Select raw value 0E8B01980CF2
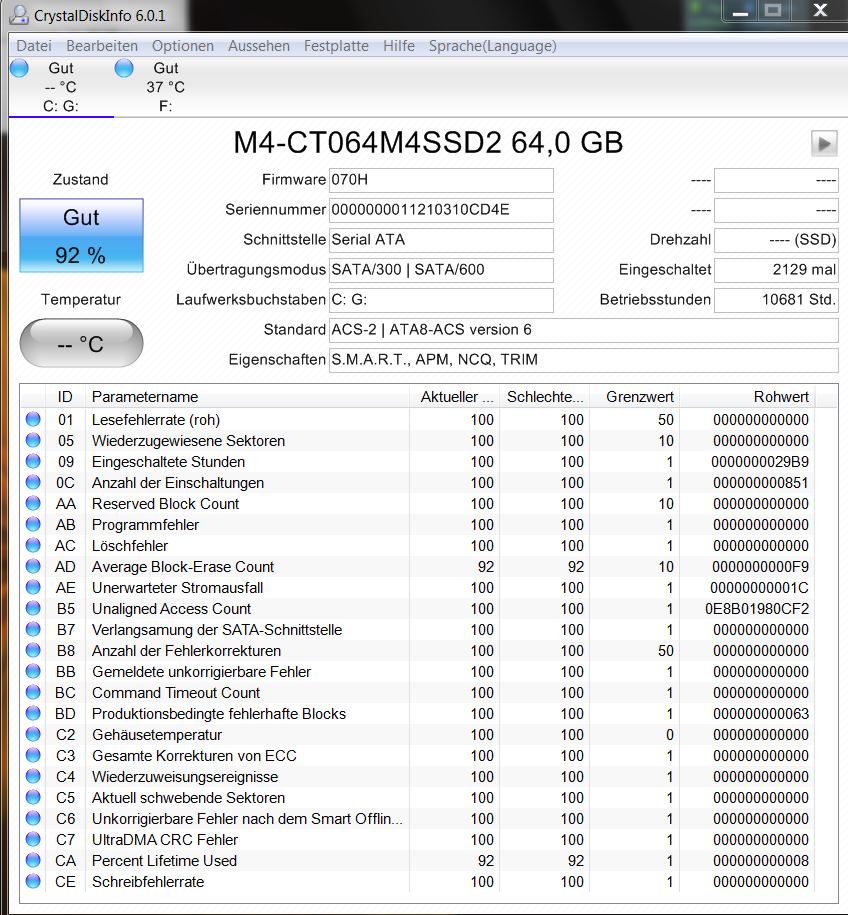Image resolution: width=848 pixels, height=915 pixels. click(x=757, y=609)
